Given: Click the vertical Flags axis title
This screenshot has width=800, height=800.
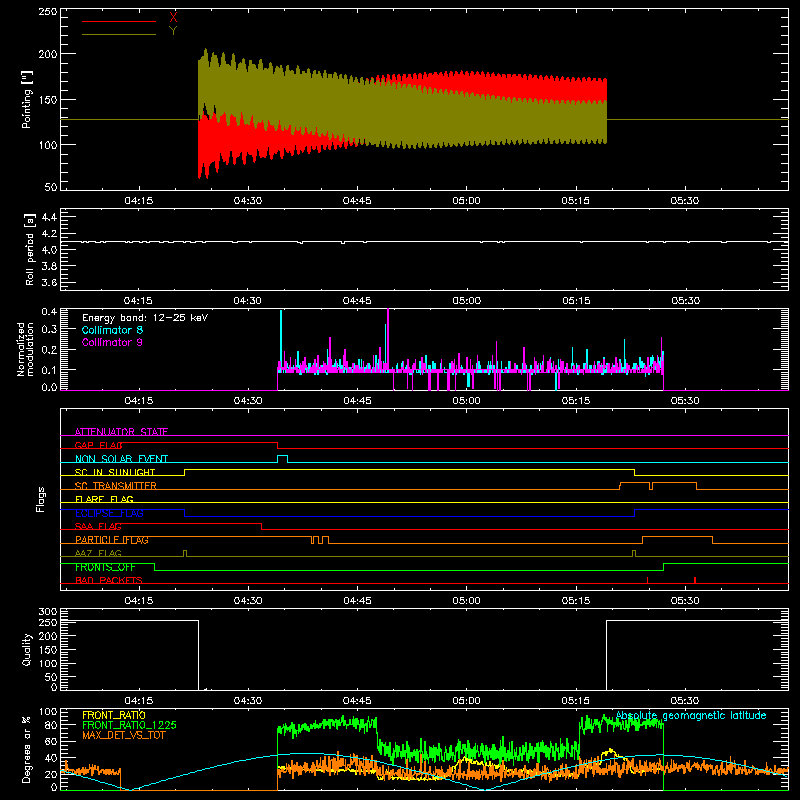Looking at the screenshot, I should click(40, 499).
